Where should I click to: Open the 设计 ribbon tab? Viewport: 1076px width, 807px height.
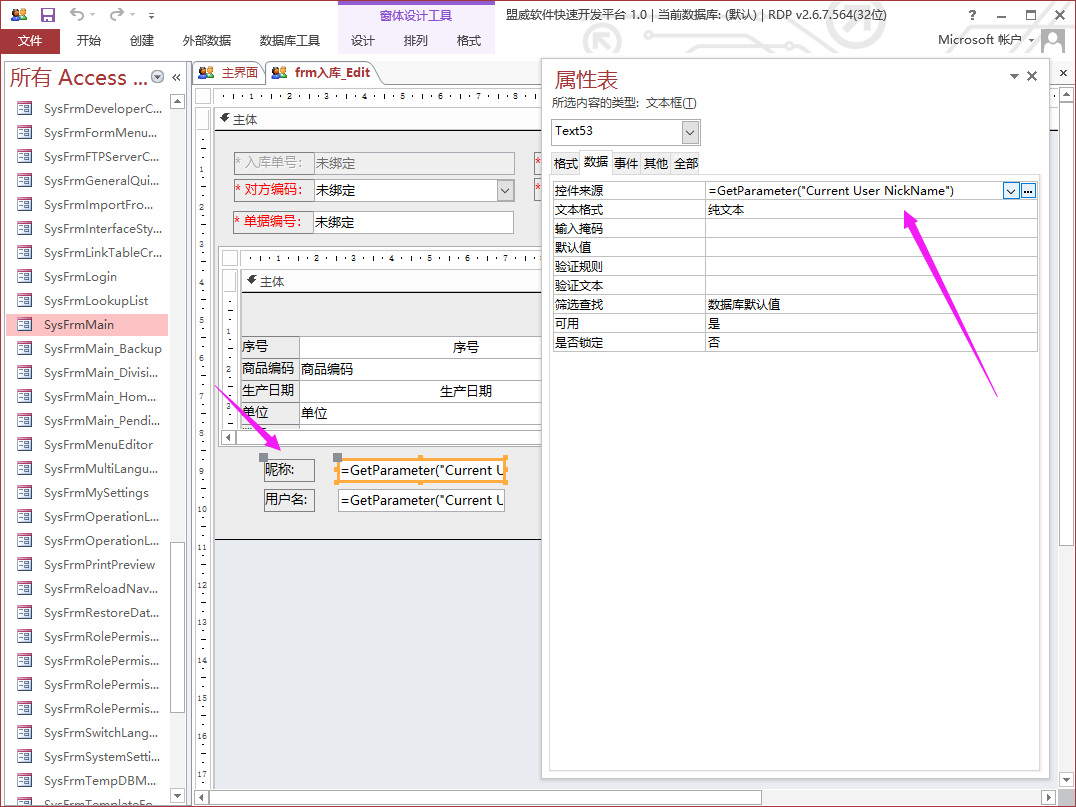(x=362, y=41)
